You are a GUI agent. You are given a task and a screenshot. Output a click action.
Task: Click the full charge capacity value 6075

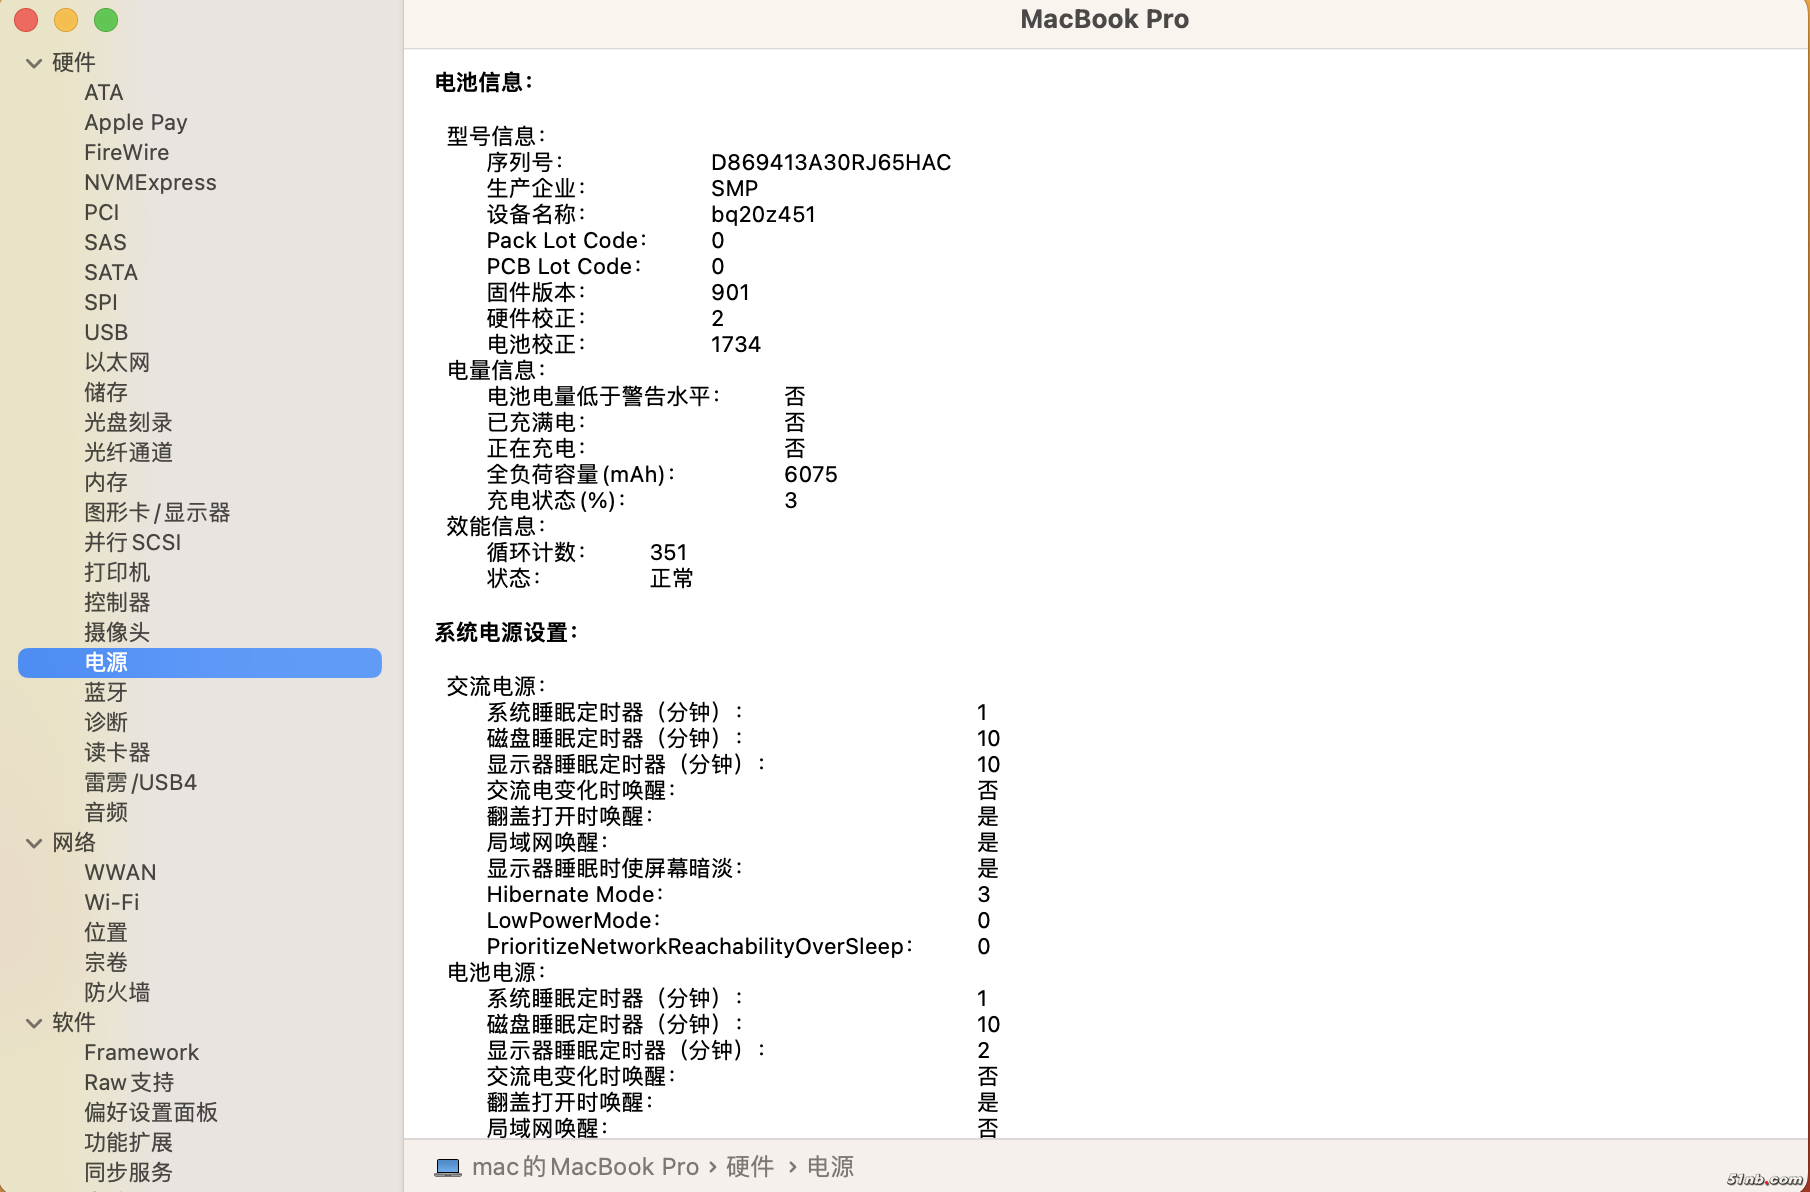(x=811, y=475)
